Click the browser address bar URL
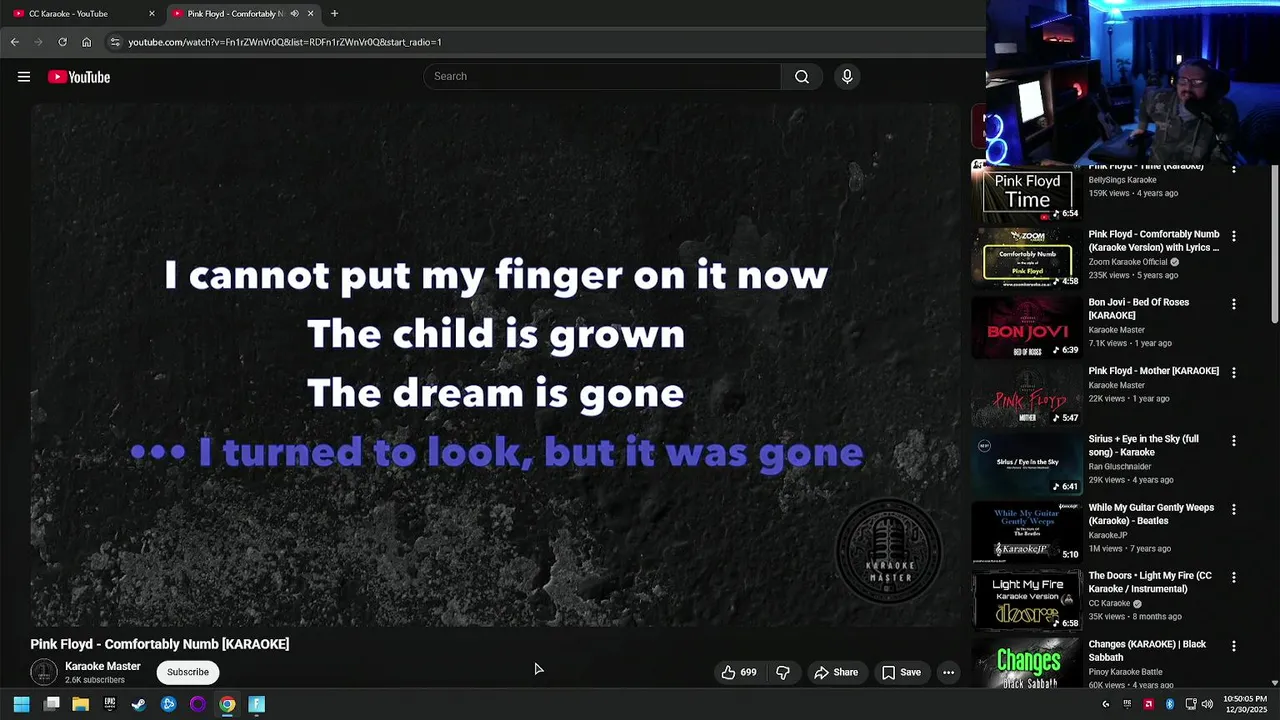1280x720 pixels. tap(285, 42)
